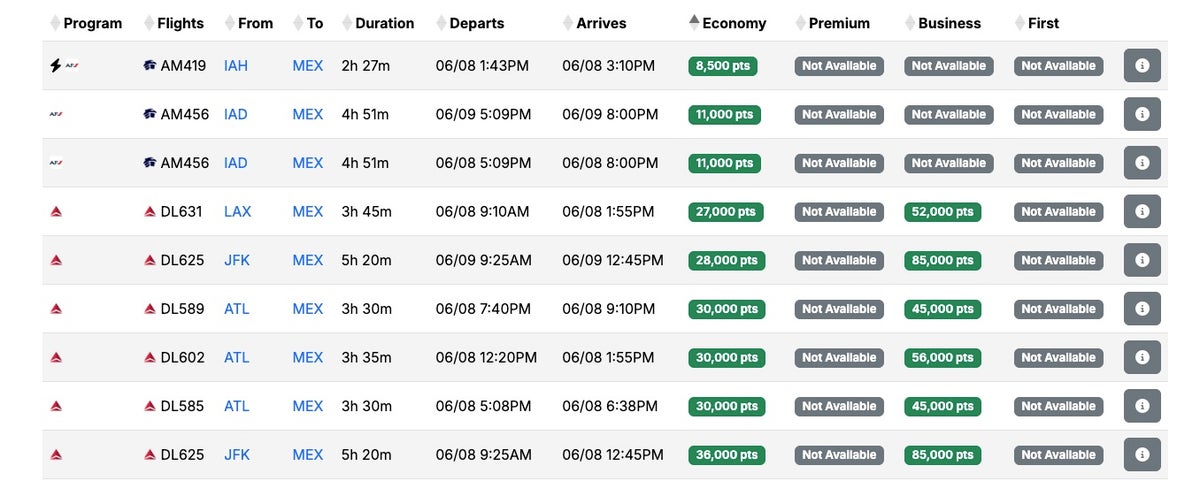Screen dimensions: 1200x481
Task: Click info button on DL589 row
Action: pyautogui.click(x=1142, y=309)
